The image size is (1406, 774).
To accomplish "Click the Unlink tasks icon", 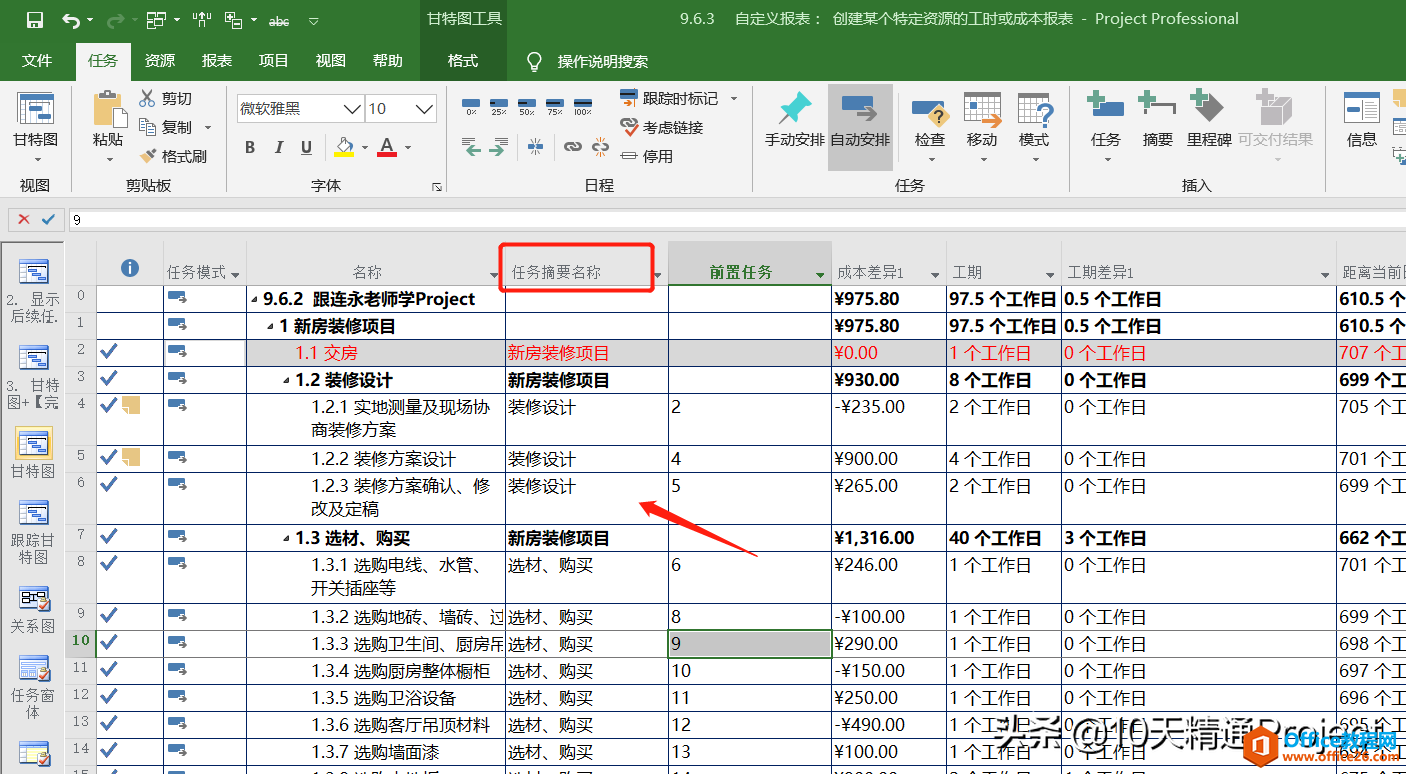I will click(600, 147).
